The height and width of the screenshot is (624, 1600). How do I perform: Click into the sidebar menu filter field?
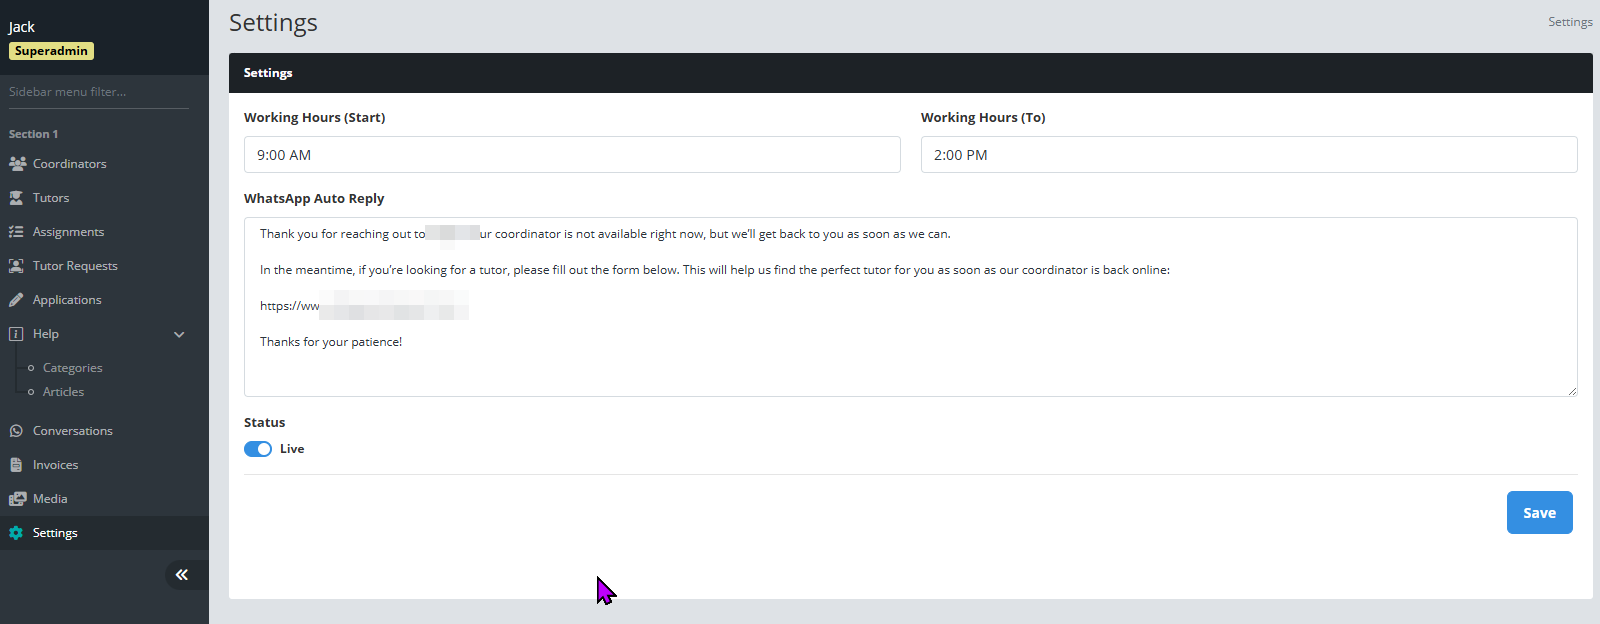pyautogui.click(x=98, y=92)
